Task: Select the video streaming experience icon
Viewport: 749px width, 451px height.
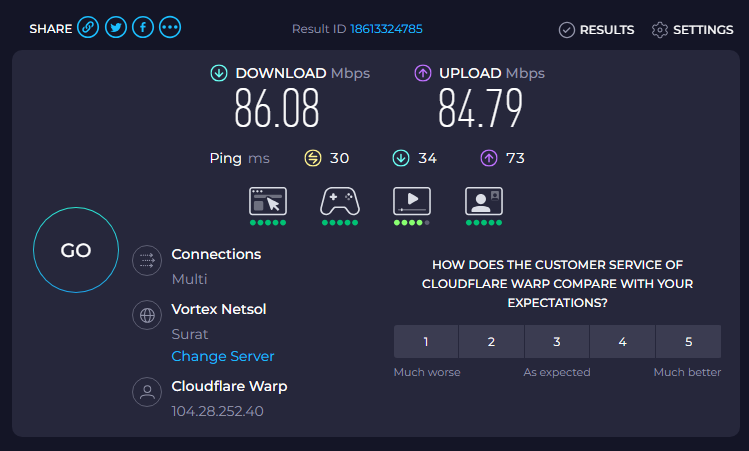Action: pos(412,201)
